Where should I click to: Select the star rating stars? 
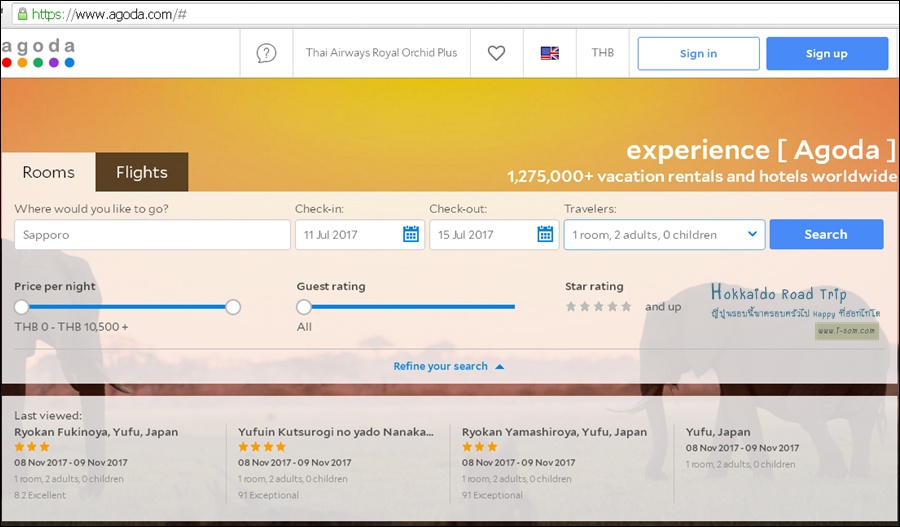pyautogui.click(x=598, y=307)
